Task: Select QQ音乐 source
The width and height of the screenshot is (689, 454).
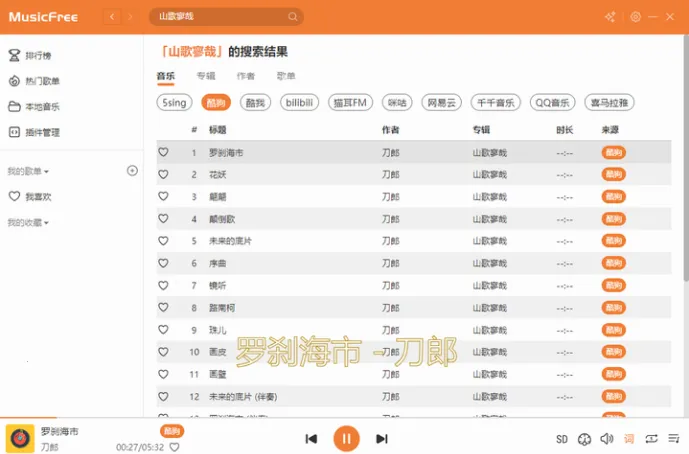Action: point(552,102)
